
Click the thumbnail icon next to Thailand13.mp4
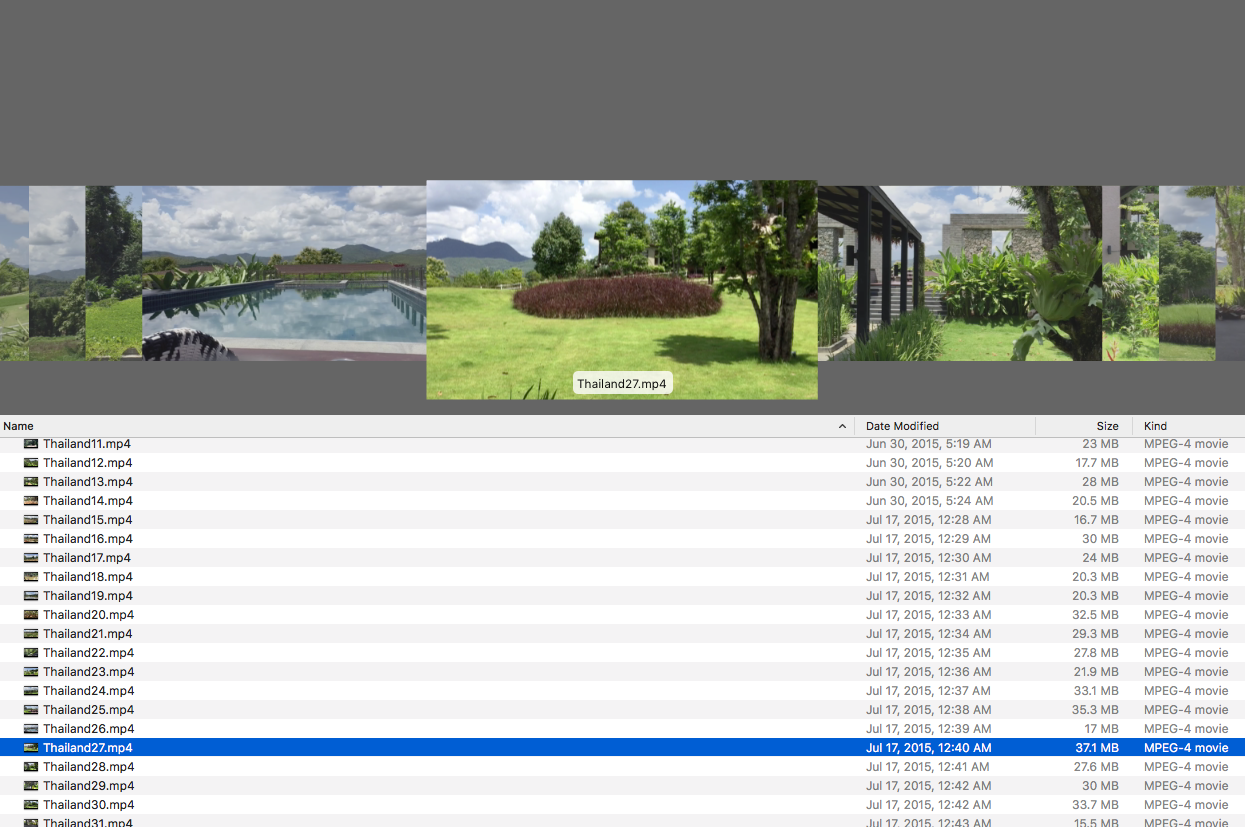[31, 482]
